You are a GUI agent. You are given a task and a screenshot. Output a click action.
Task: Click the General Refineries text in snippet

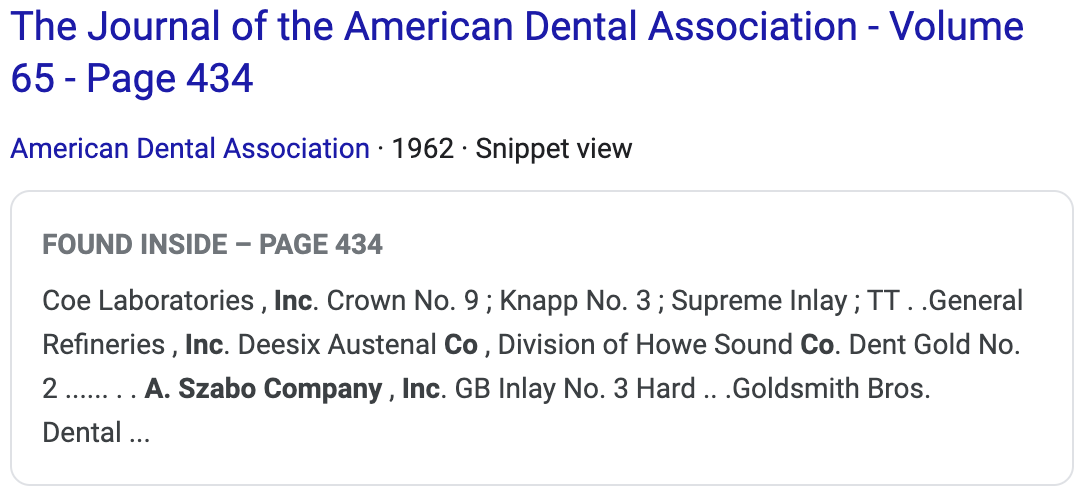point(976,300)
